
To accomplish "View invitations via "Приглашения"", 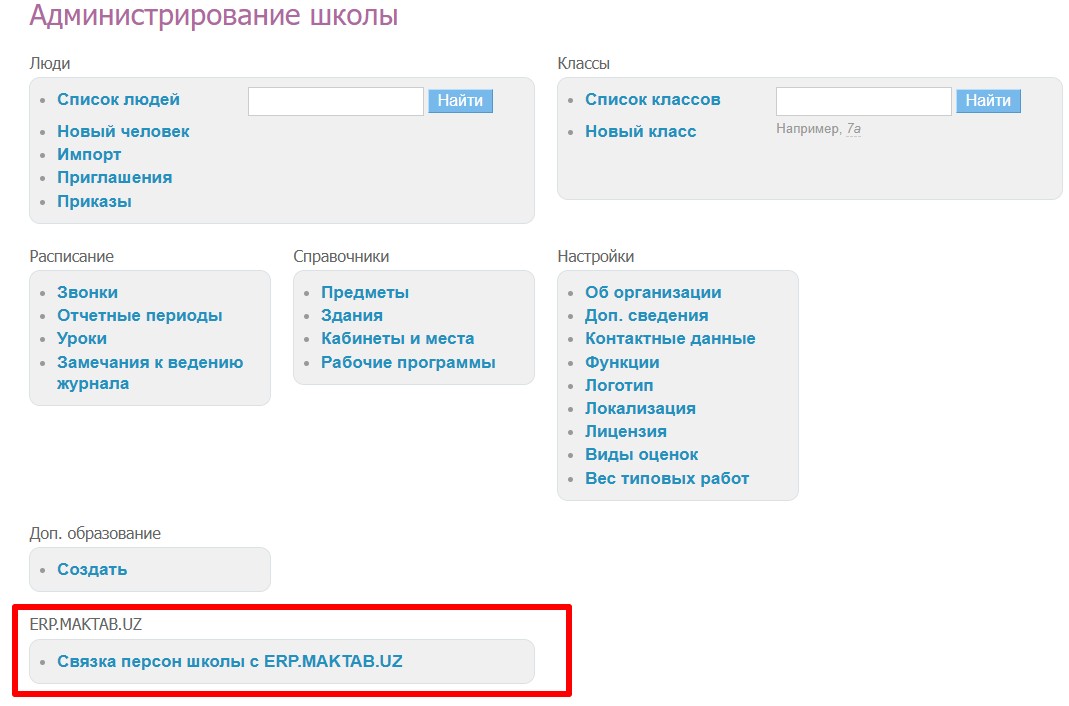I will (116, 177).
